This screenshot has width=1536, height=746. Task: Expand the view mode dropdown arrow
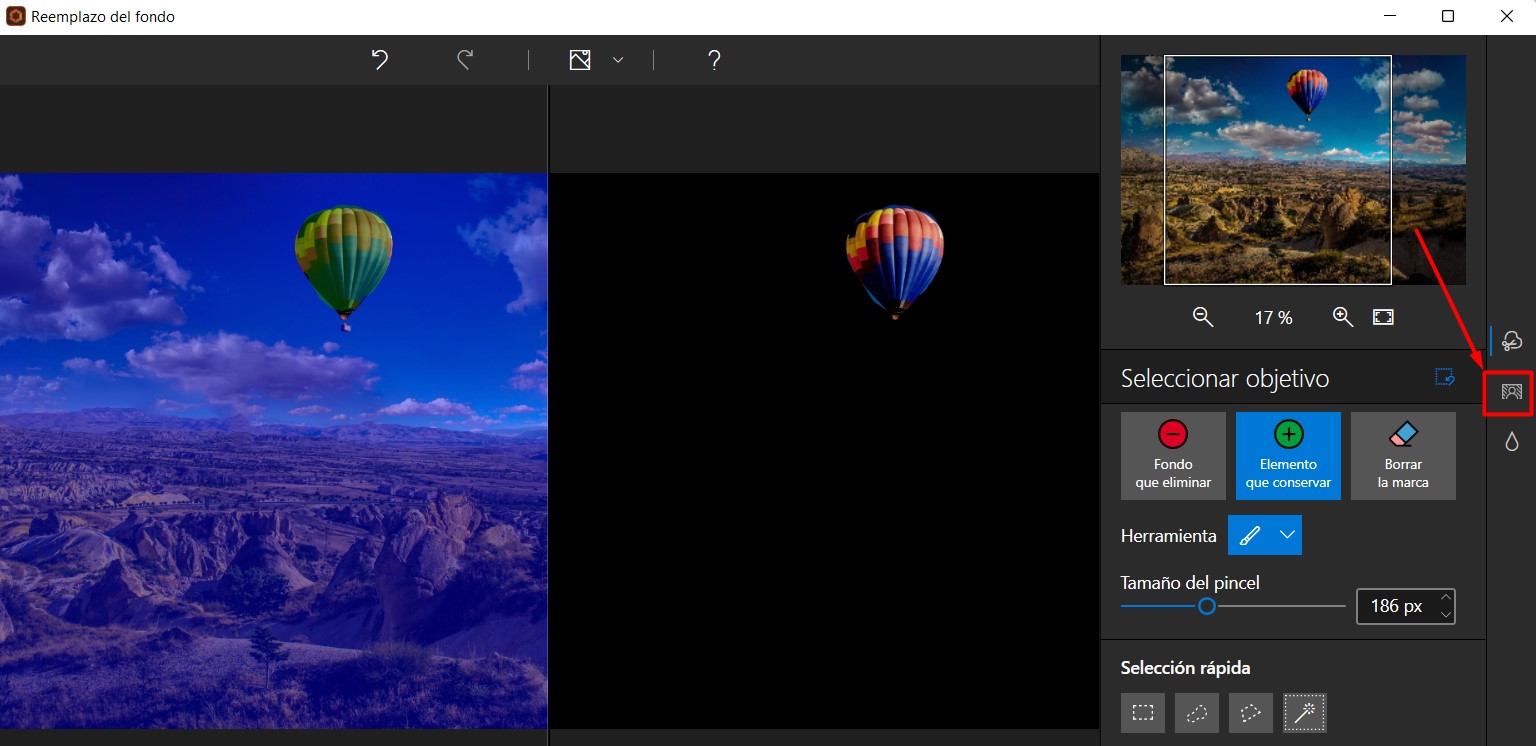point(618,60)
